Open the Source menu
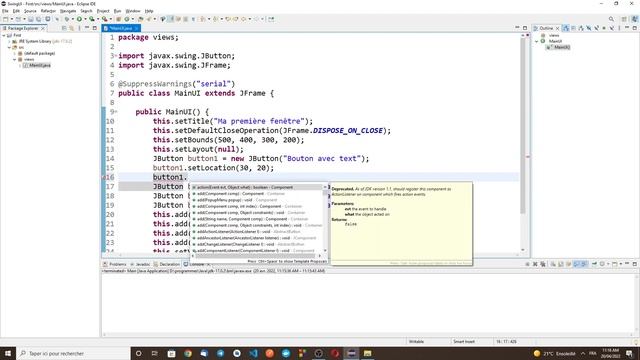 (30, 11)
